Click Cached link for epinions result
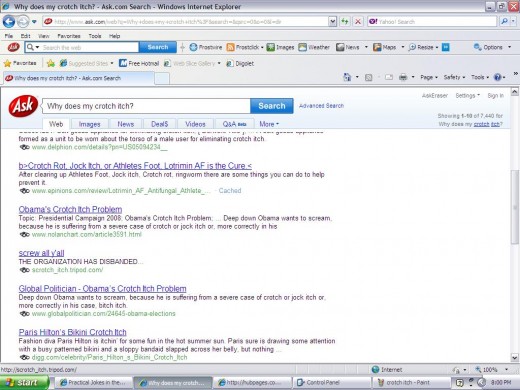This screenshot has width=520, height=390. pyautogui.click(x=230, y=191)
